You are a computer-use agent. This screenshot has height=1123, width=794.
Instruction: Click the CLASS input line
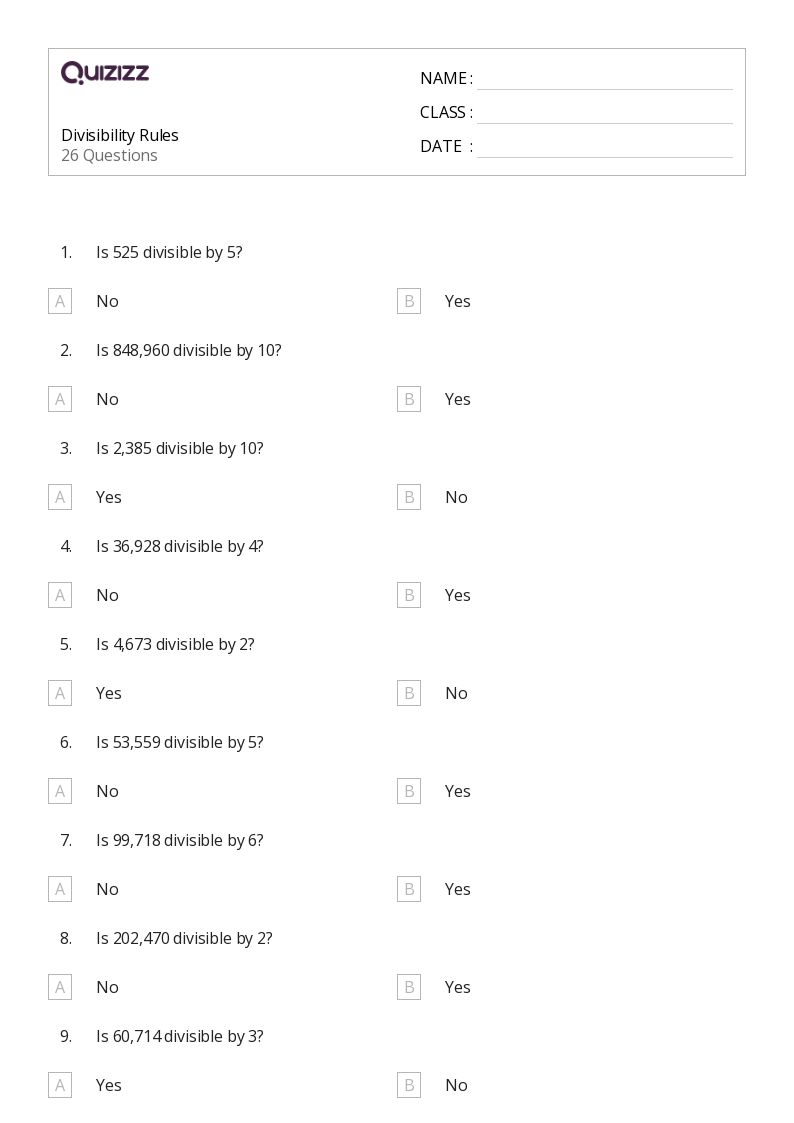click(605, 113)
